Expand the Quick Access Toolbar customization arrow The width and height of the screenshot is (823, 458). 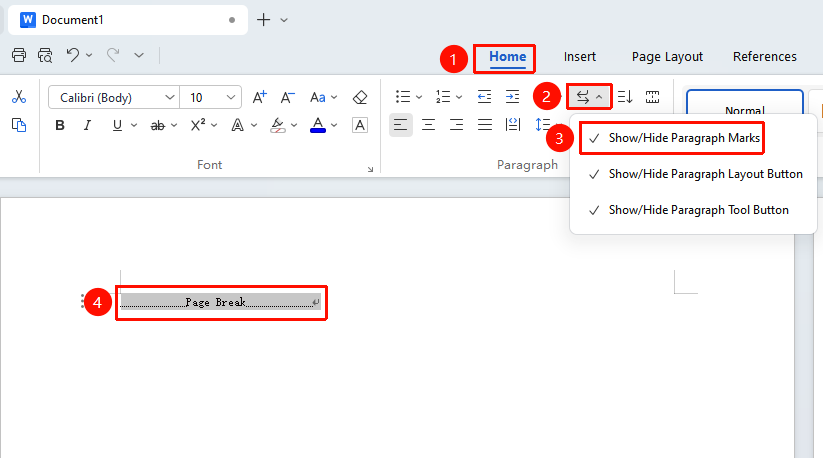click(139, 55)
